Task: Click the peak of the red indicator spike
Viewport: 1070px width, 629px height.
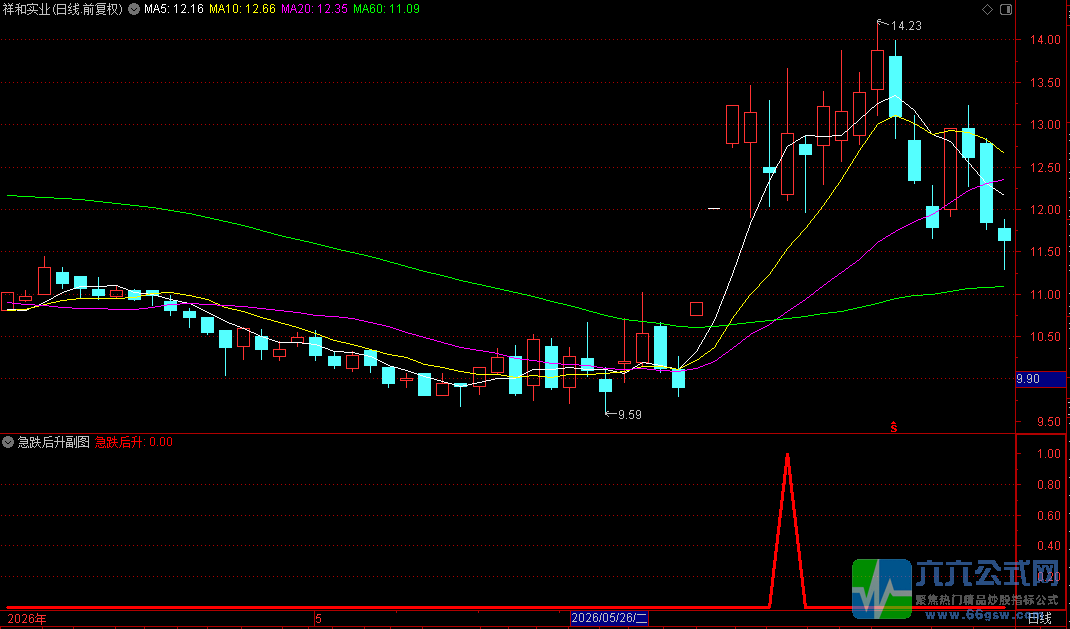Action: click(787, 455)
